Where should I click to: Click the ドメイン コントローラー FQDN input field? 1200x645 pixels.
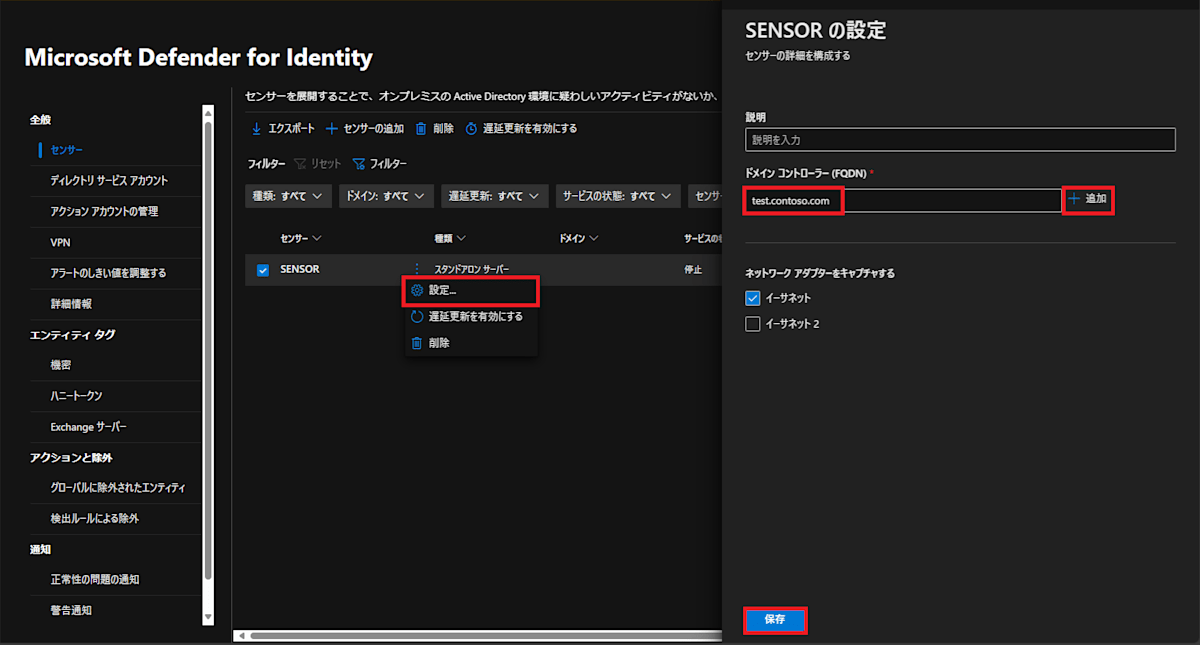[903, 200]
